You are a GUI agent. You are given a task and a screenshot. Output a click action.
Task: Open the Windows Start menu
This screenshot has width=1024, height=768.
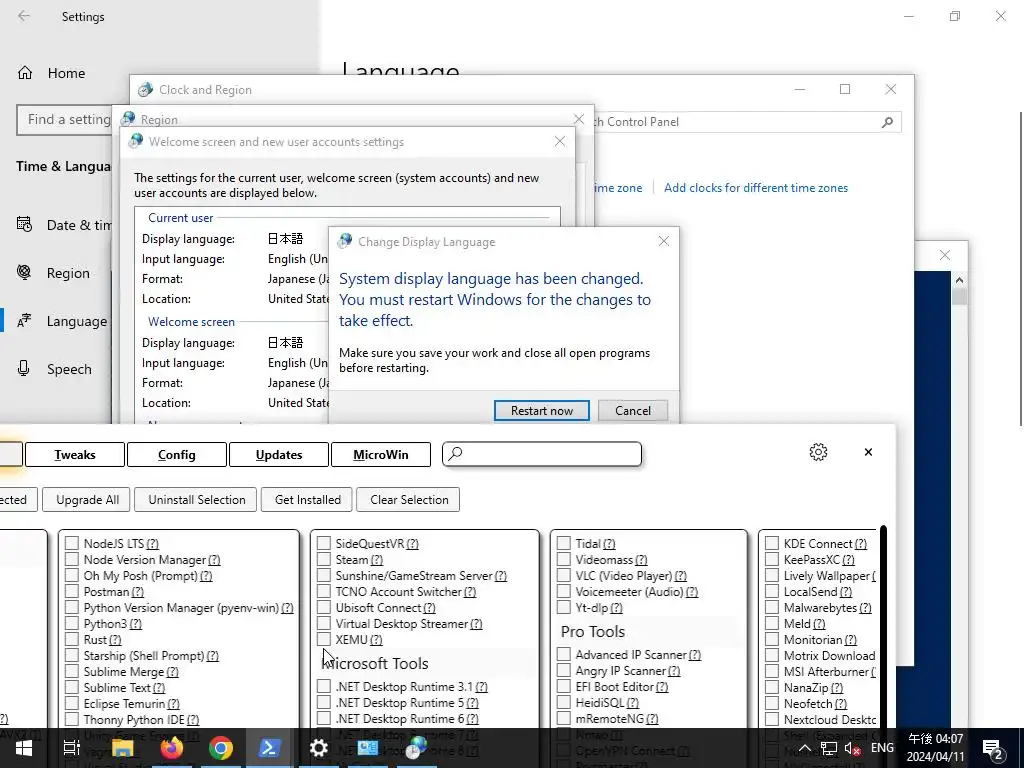tap(24, 748)
